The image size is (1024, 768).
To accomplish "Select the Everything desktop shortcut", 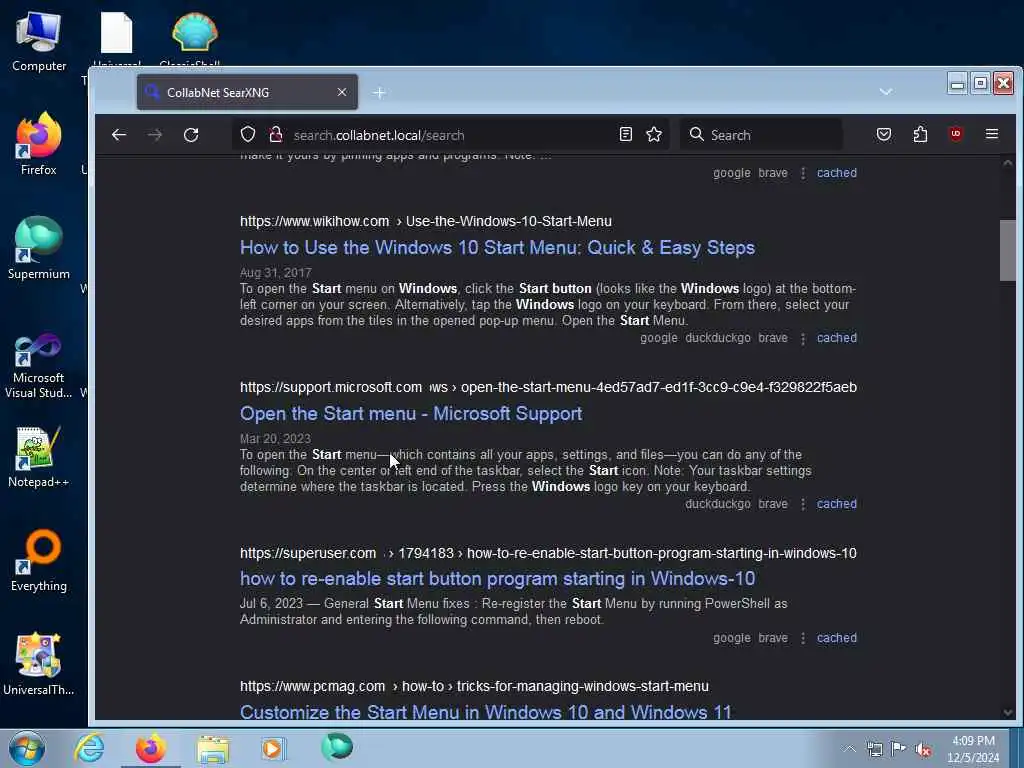I will tap(39, 560).
